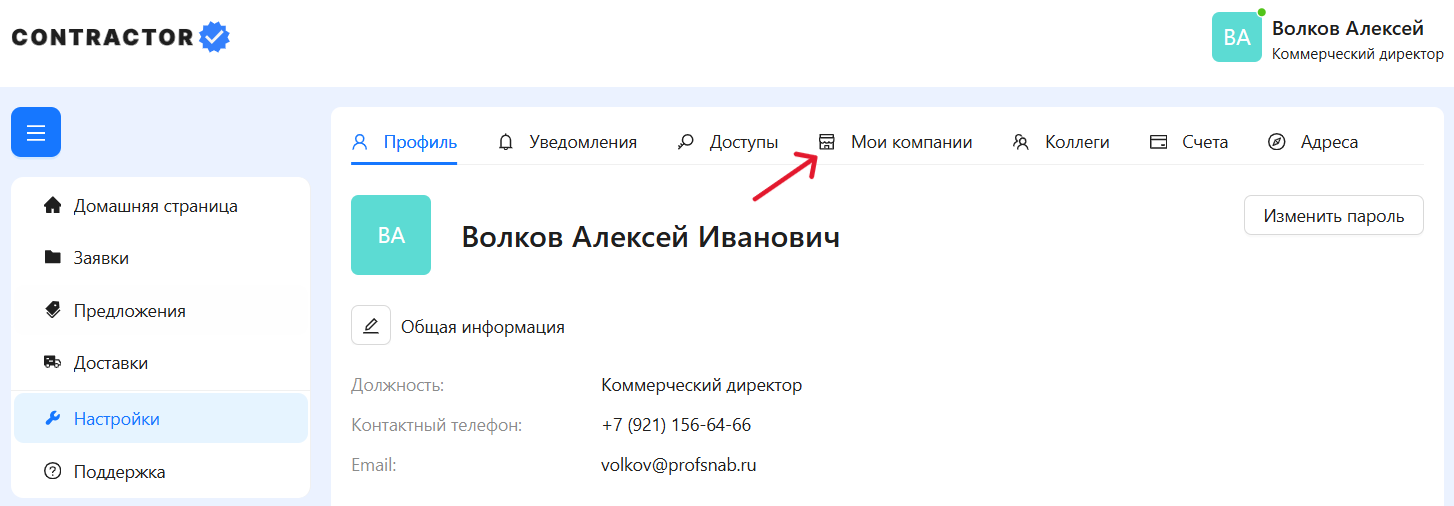This screenshot has height=506, width=1454.
Task: Click the wrench icon beside Настройки
Action: point(53,419)
